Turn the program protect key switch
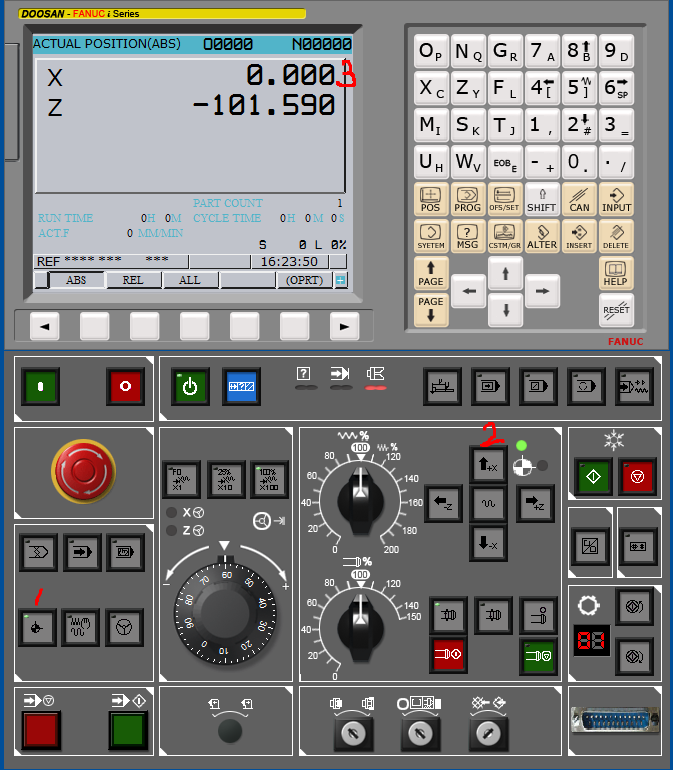This screenshot has height=770, width=673. (488, 733)
